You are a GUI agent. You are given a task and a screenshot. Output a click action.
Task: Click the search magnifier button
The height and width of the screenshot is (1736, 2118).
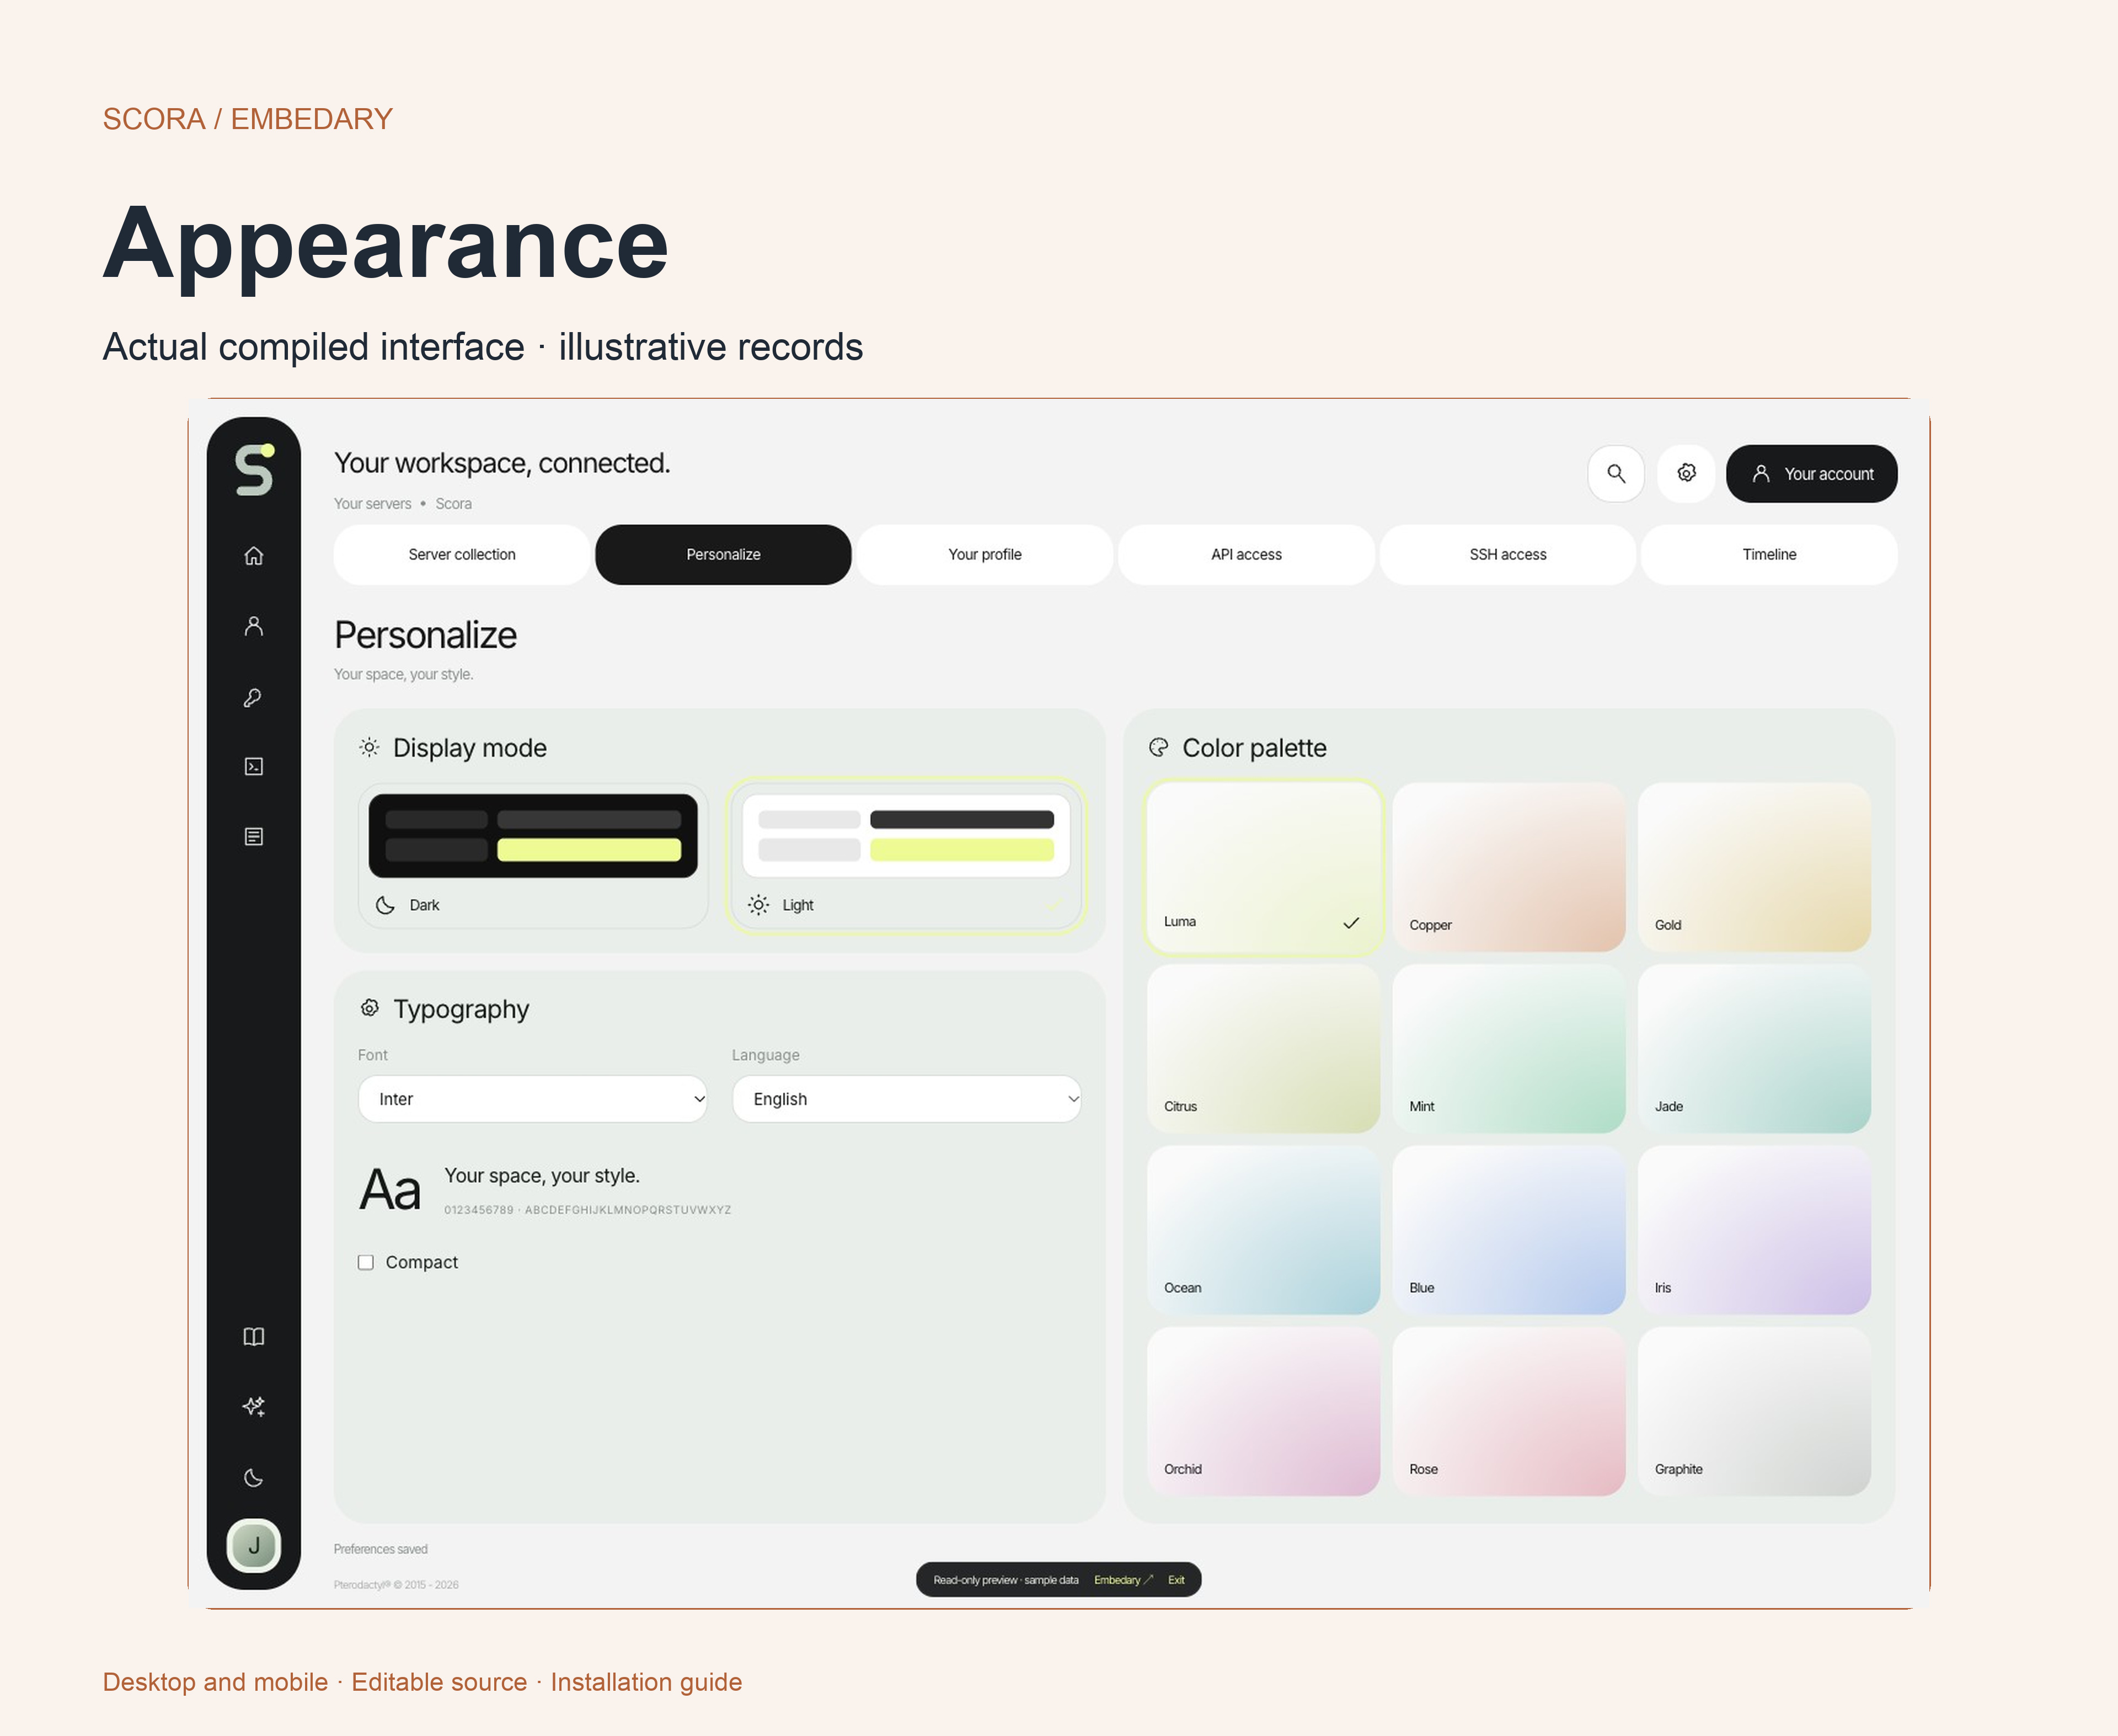(1616, 474)
